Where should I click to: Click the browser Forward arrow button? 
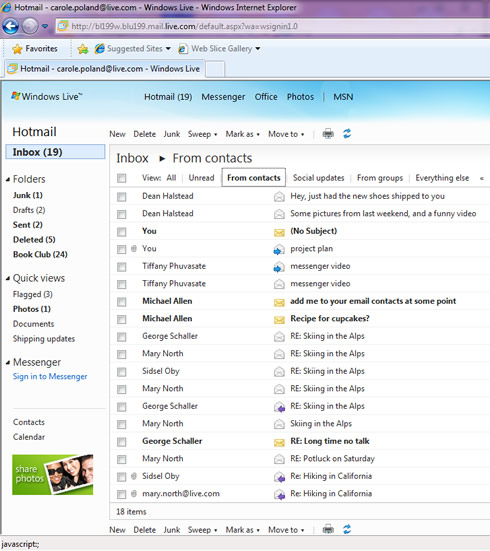point(30,26)
